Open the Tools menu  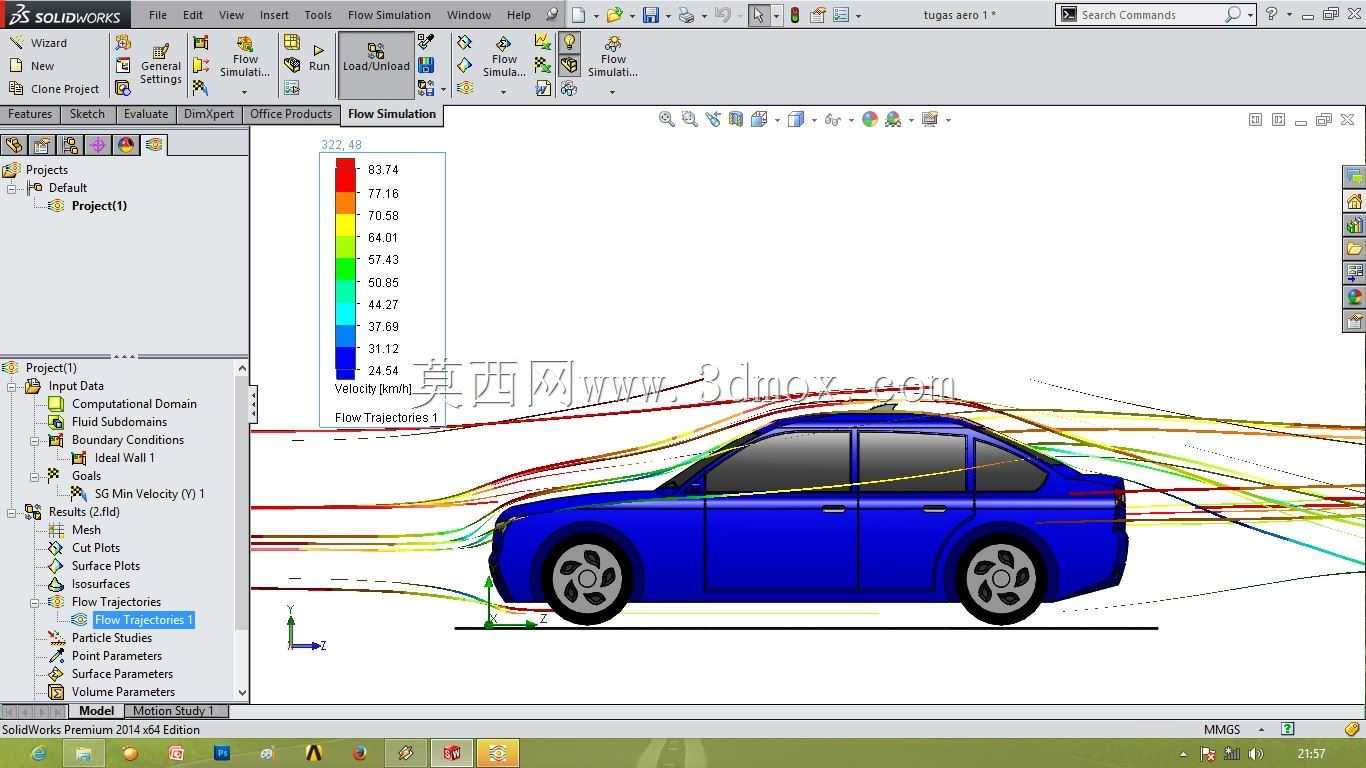[x=318, y=15]
